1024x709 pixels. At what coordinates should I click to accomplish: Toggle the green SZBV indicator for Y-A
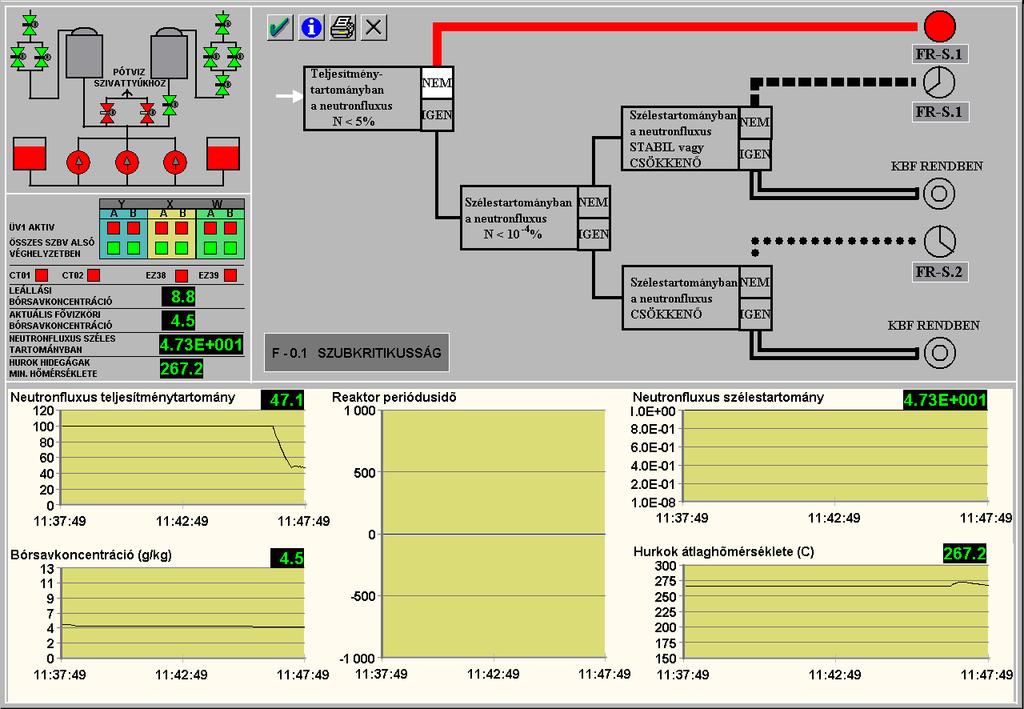pos(114,248)
